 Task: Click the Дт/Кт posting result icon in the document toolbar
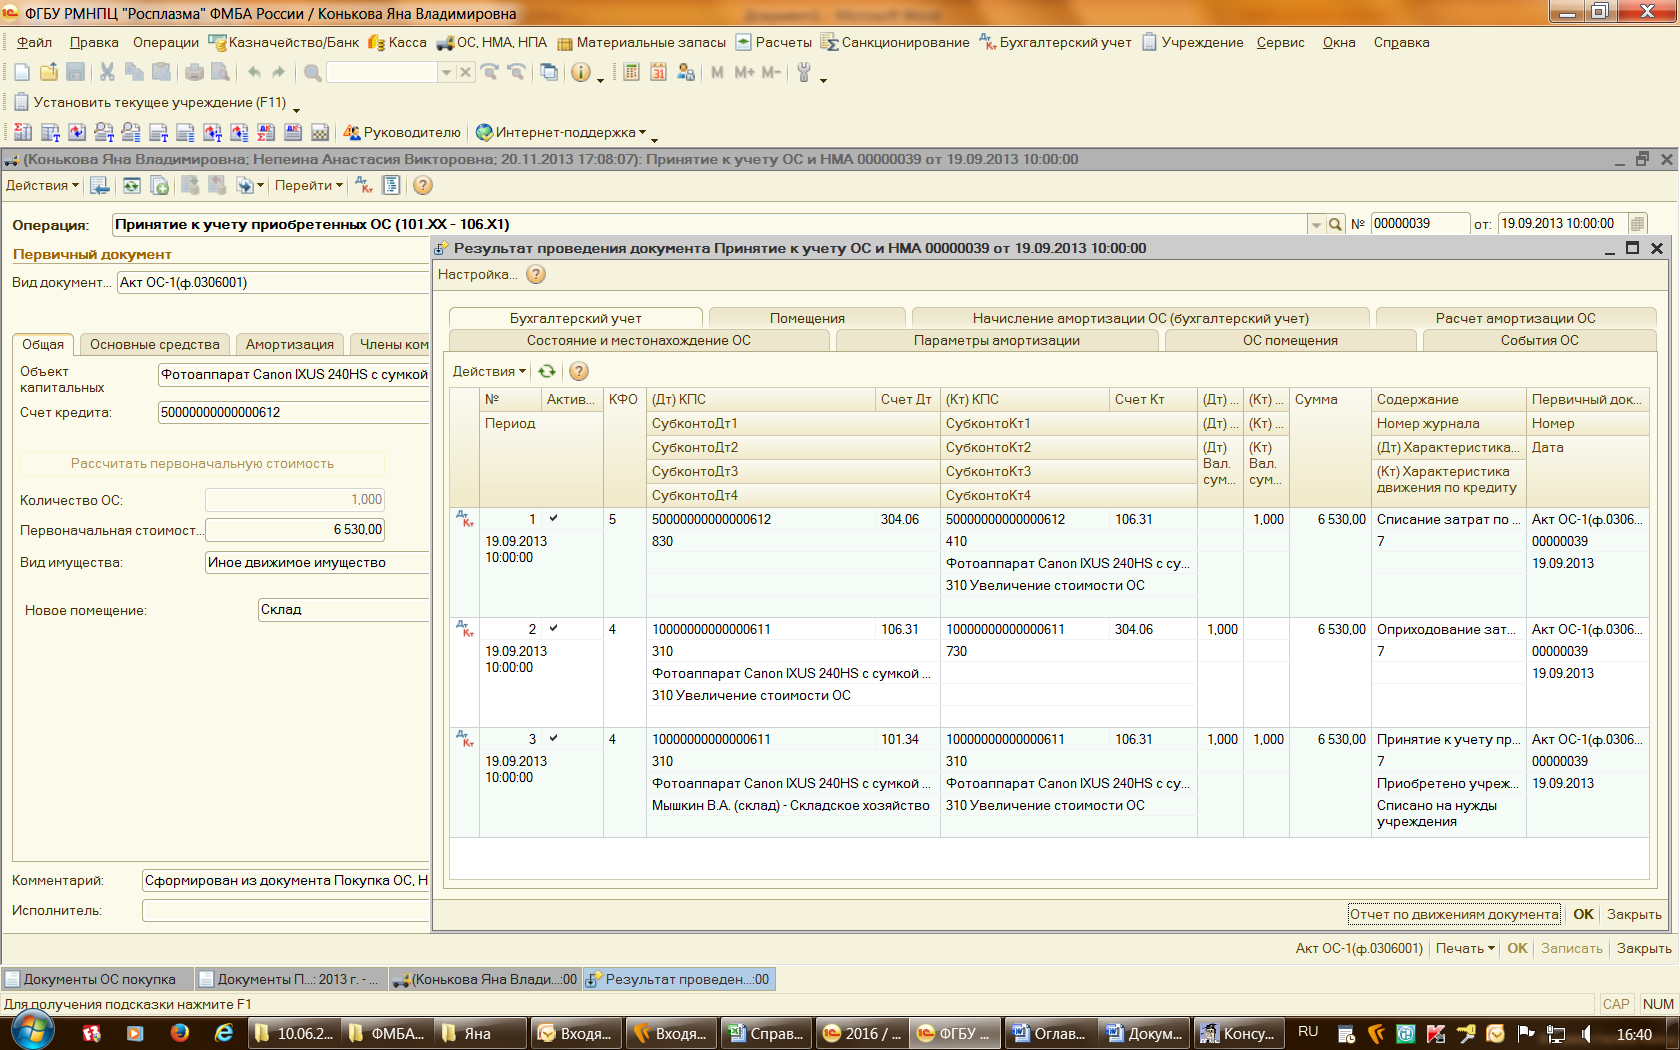click(x=365, y=185)
